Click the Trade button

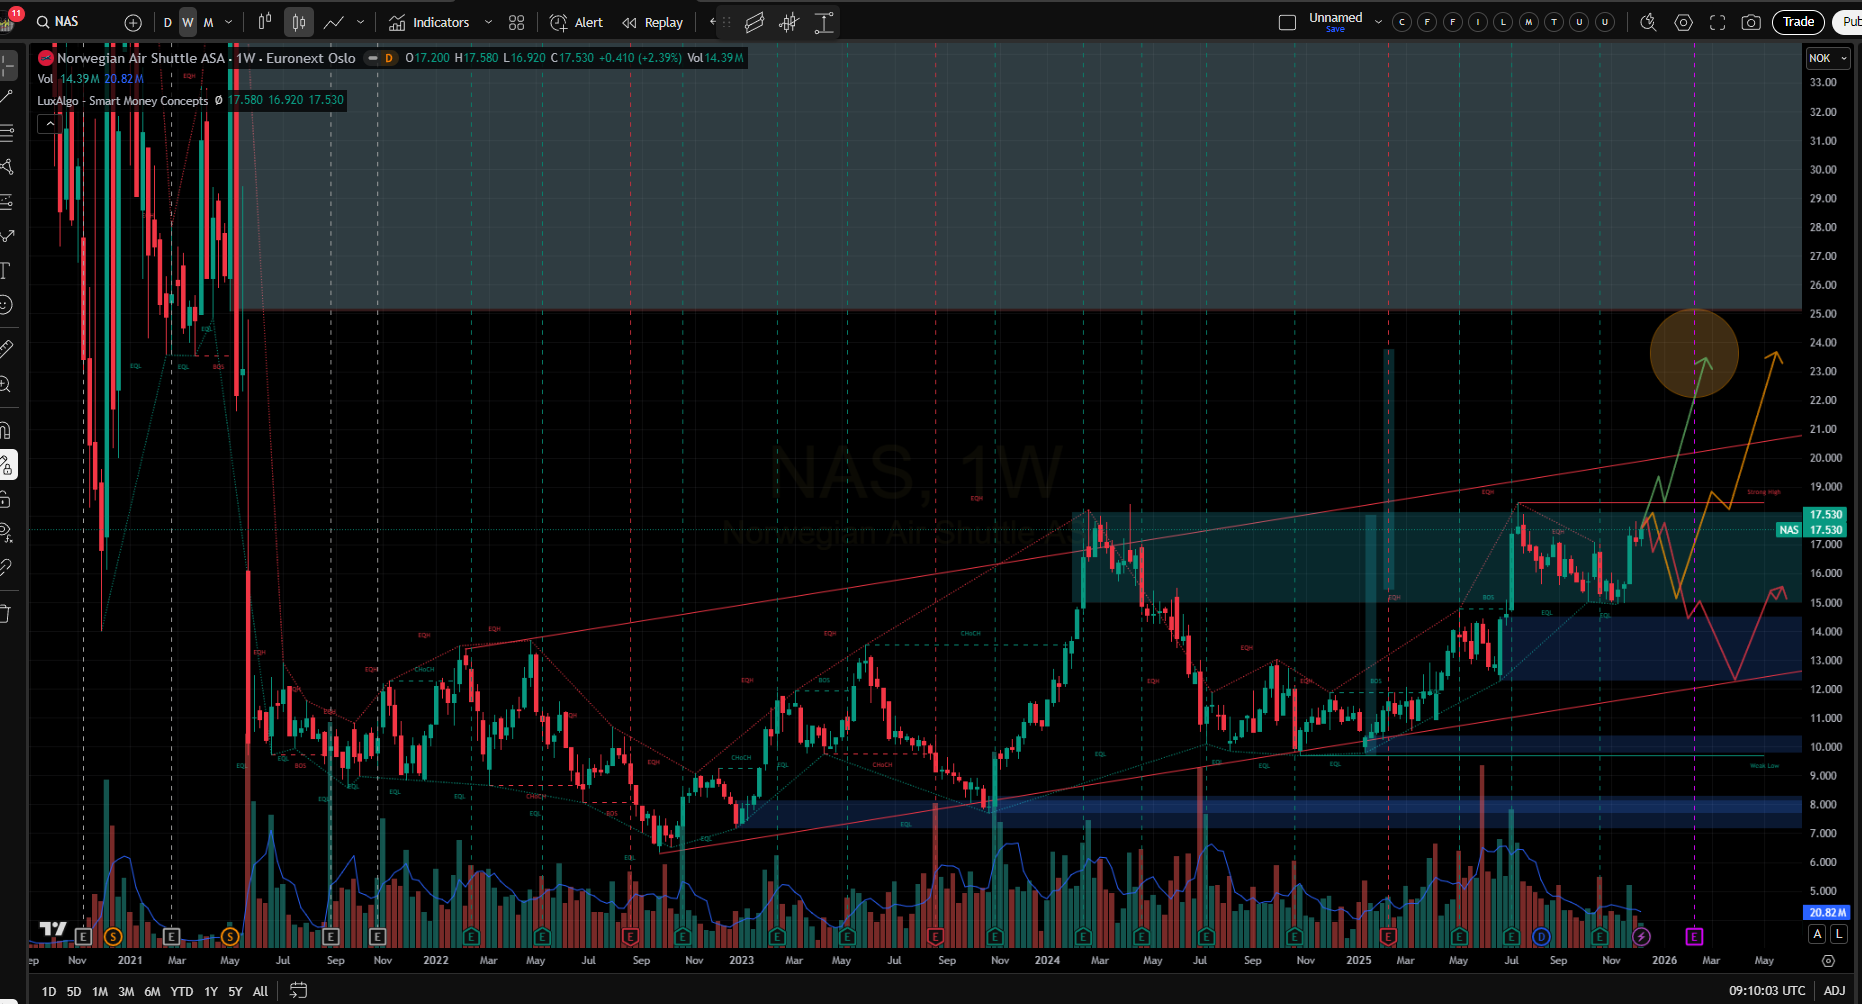[1797, 22]
